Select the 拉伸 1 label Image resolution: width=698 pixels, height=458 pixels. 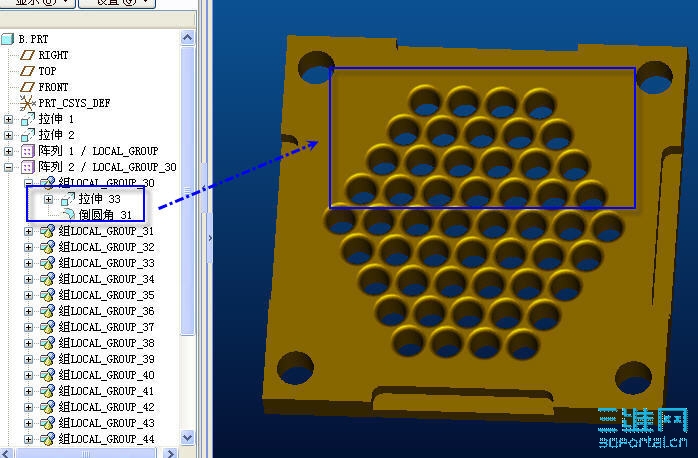57,119
